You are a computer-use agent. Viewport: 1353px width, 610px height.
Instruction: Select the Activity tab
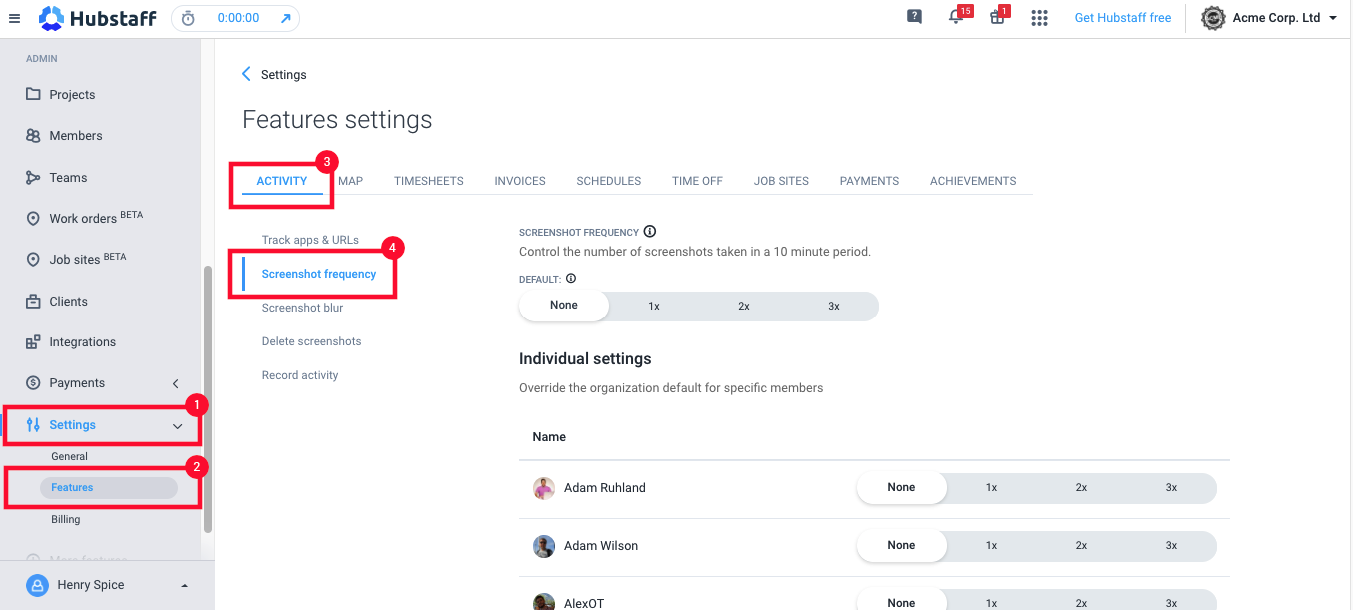(x=282, y=181)
